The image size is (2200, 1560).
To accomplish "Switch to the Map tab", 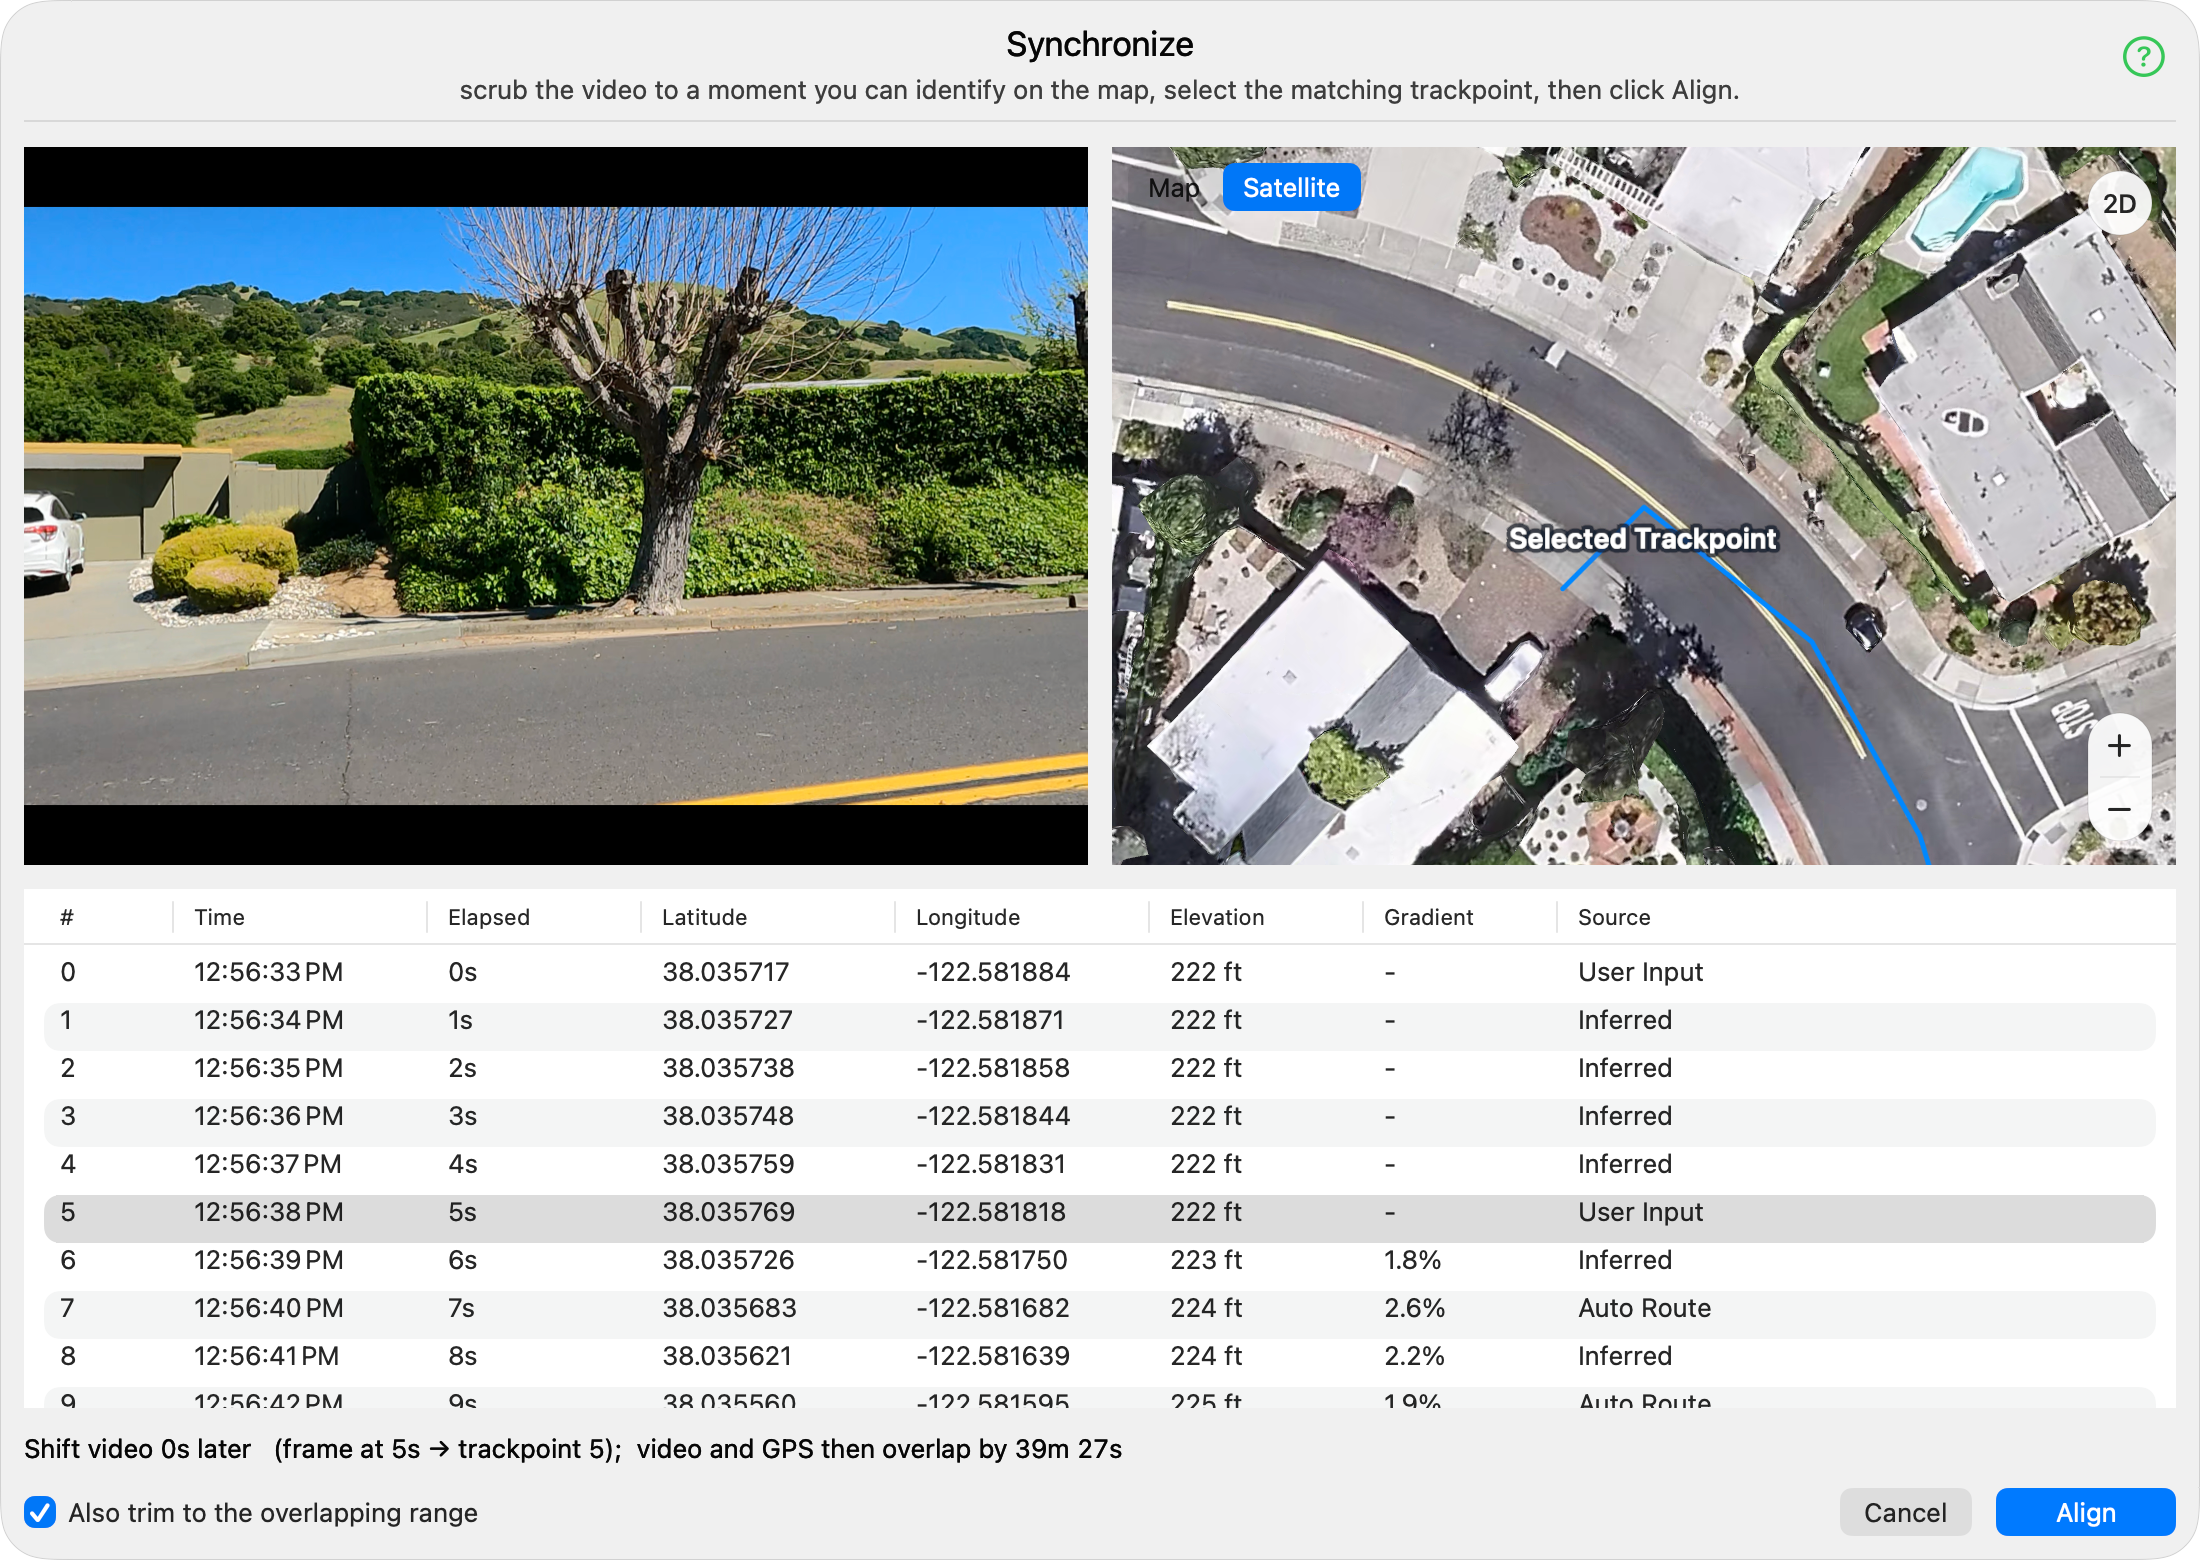I will [1173, 188].
